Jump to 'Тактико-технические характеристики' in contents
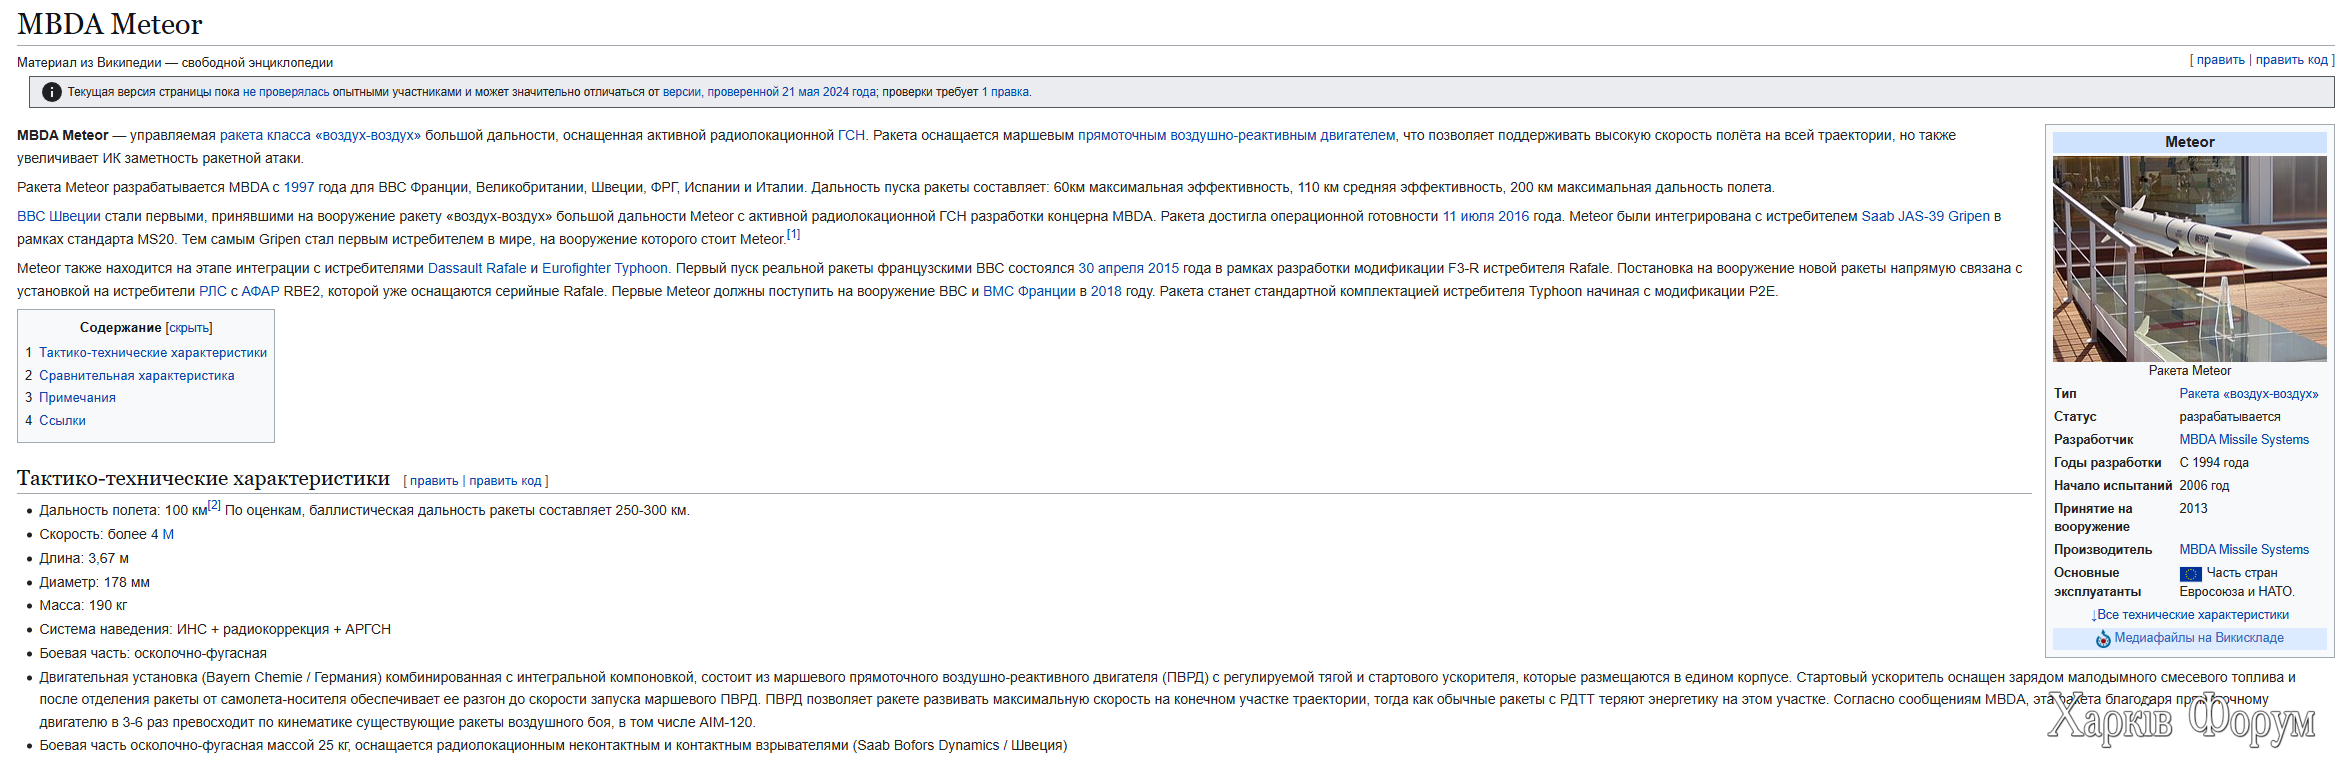Screen dimensions: 2352x770 153,353
